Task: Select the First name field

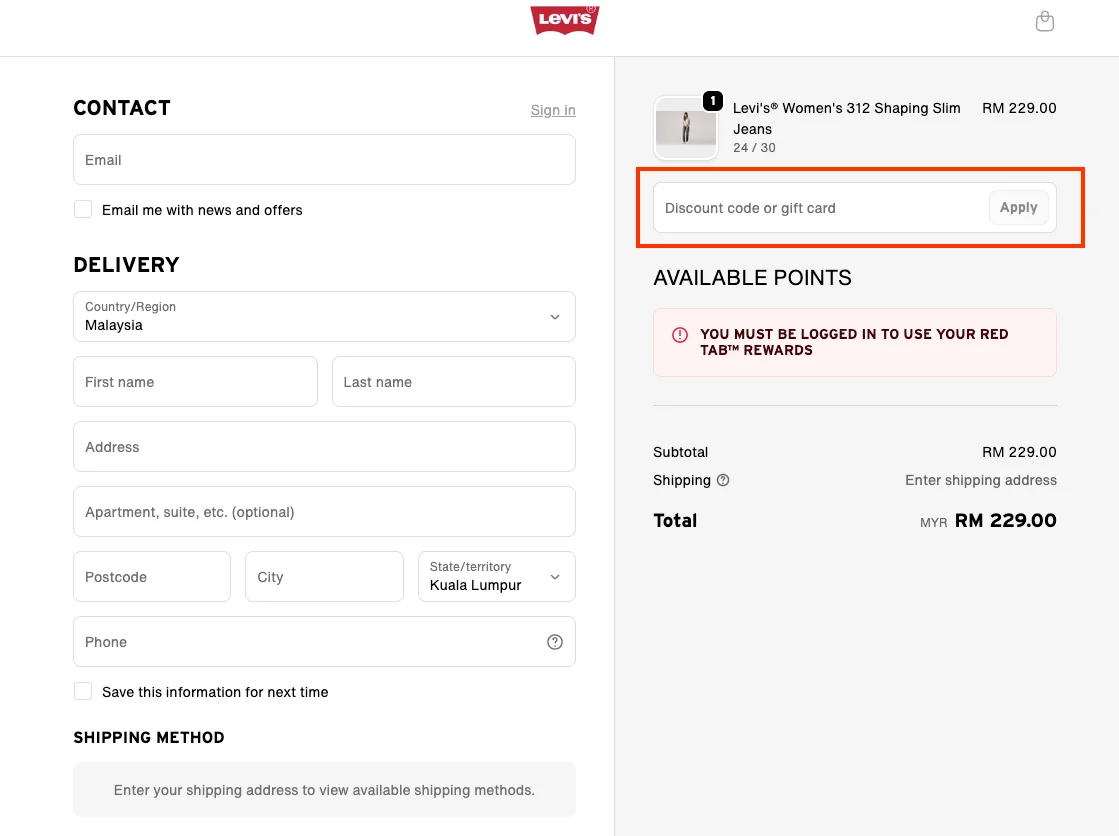Action: [x=196, y=381]
